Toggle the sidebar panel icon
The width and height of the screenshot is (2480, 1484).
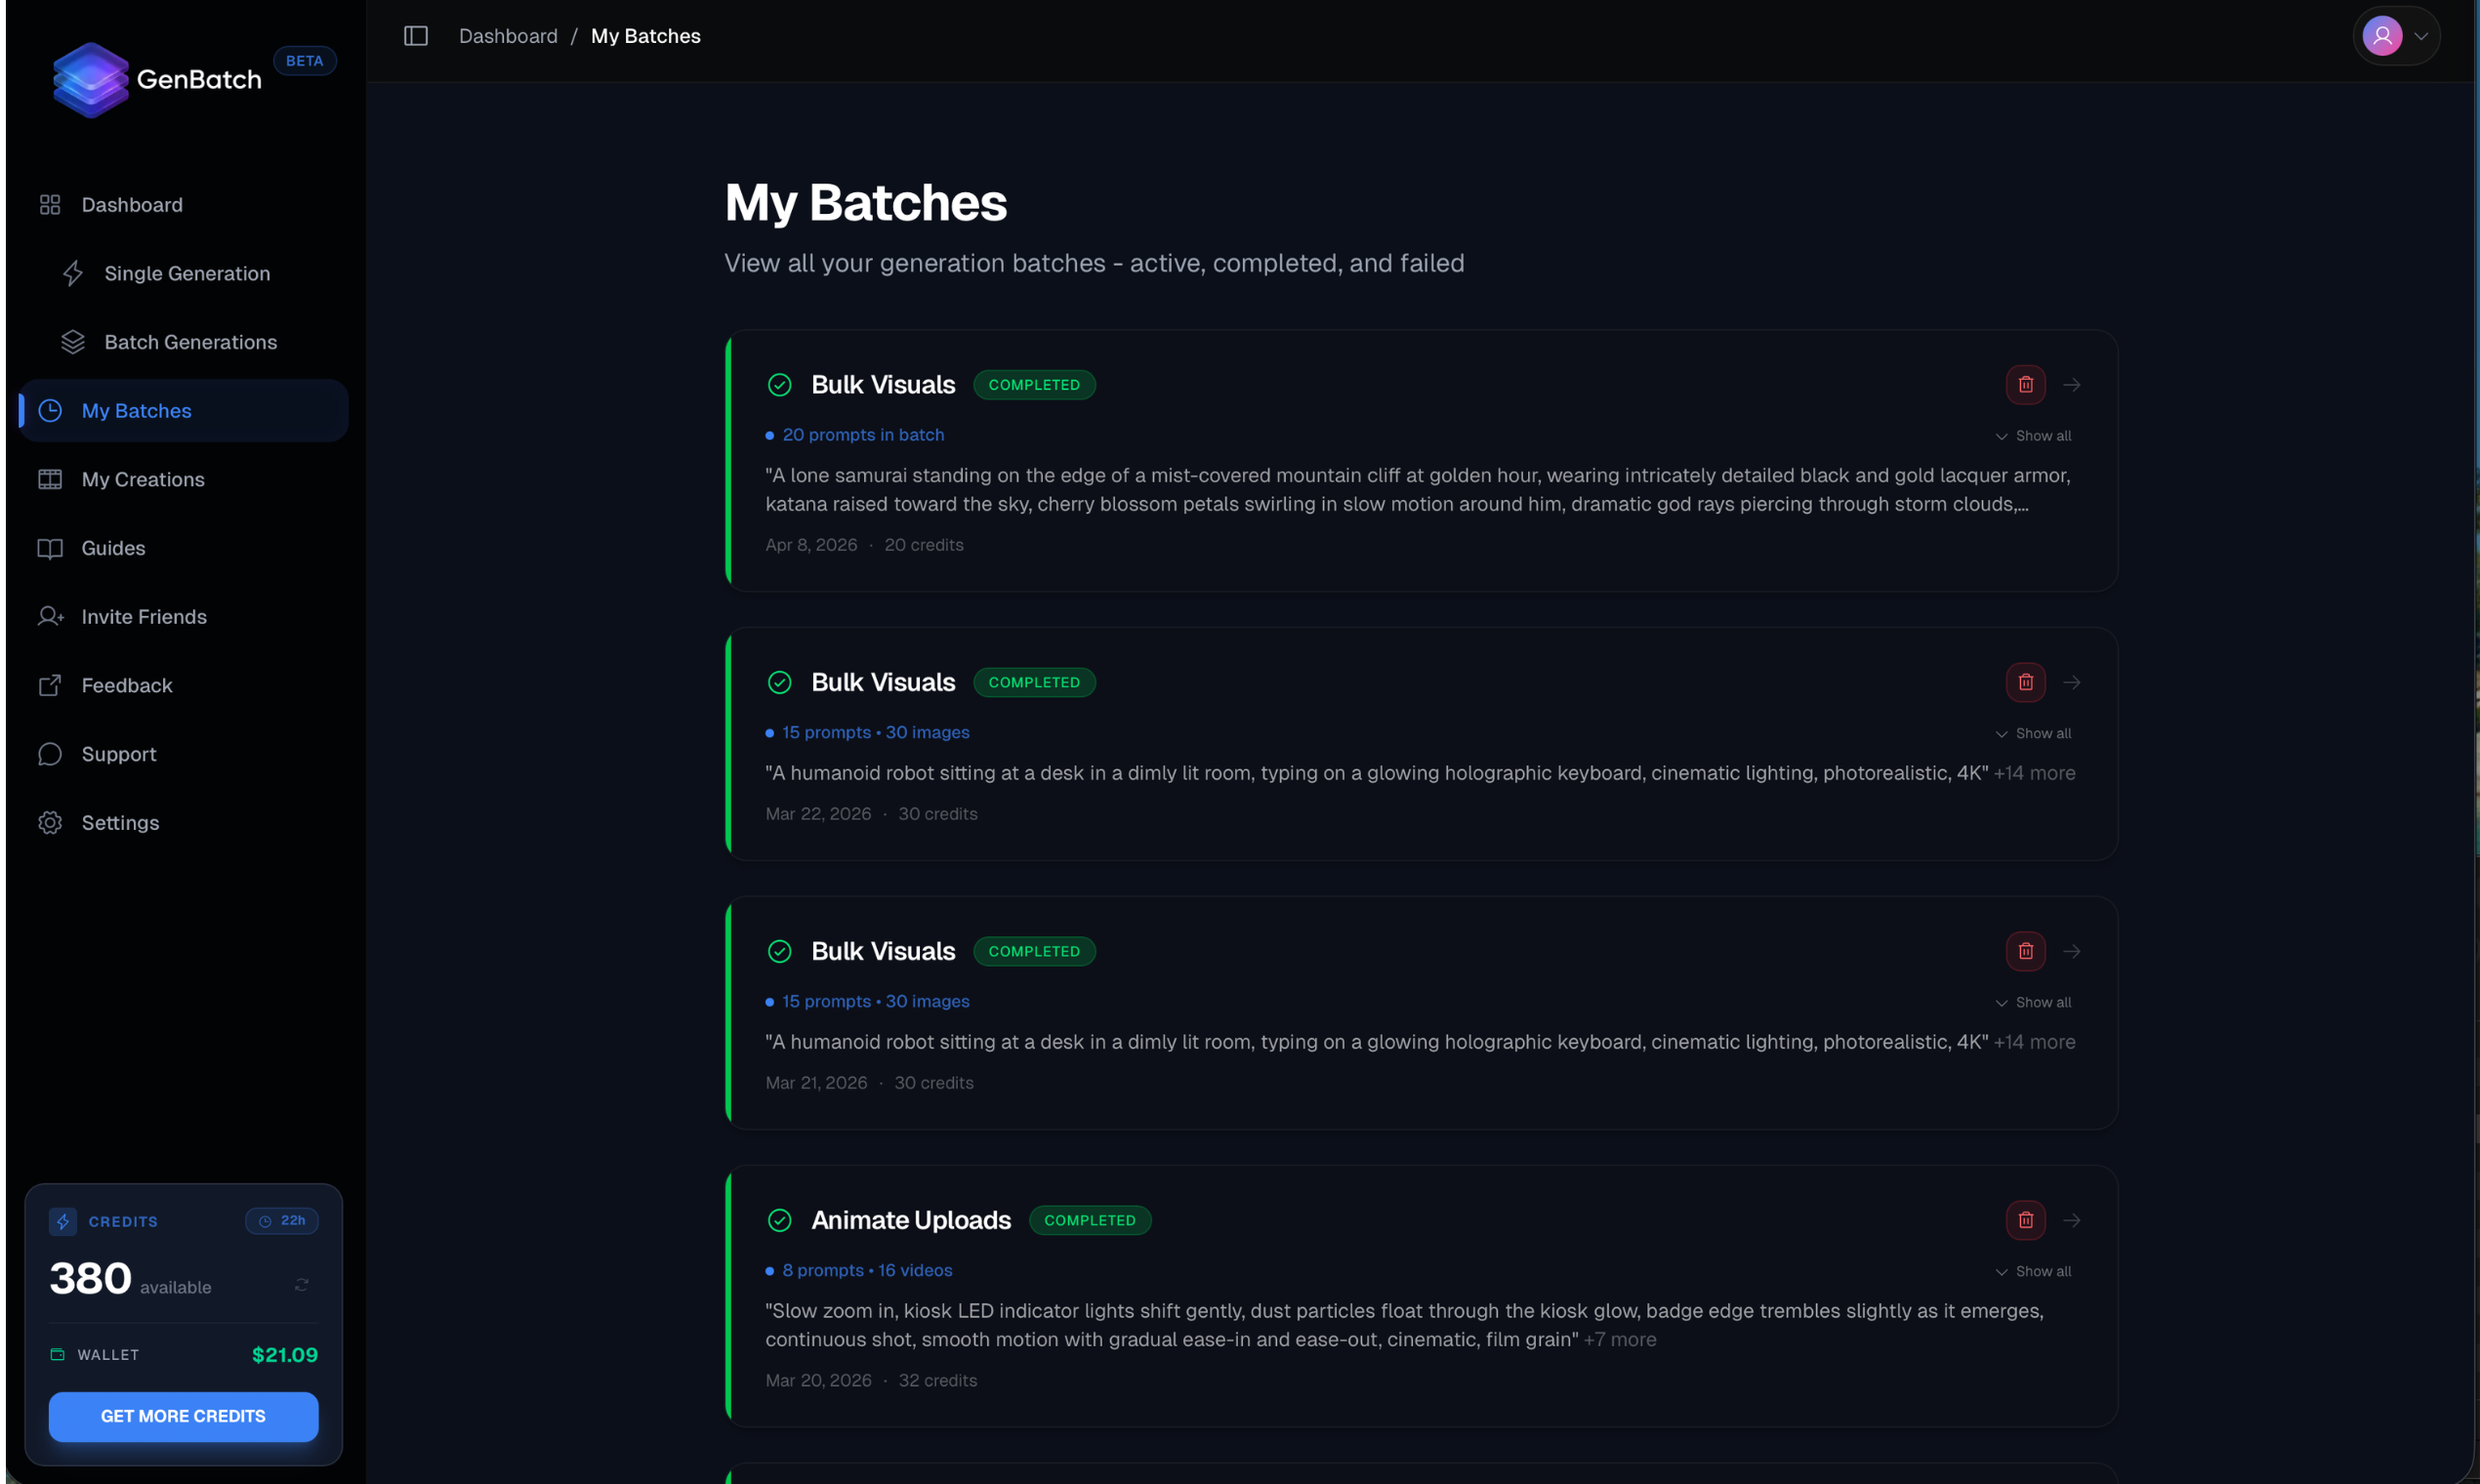(x=416, y=36)
